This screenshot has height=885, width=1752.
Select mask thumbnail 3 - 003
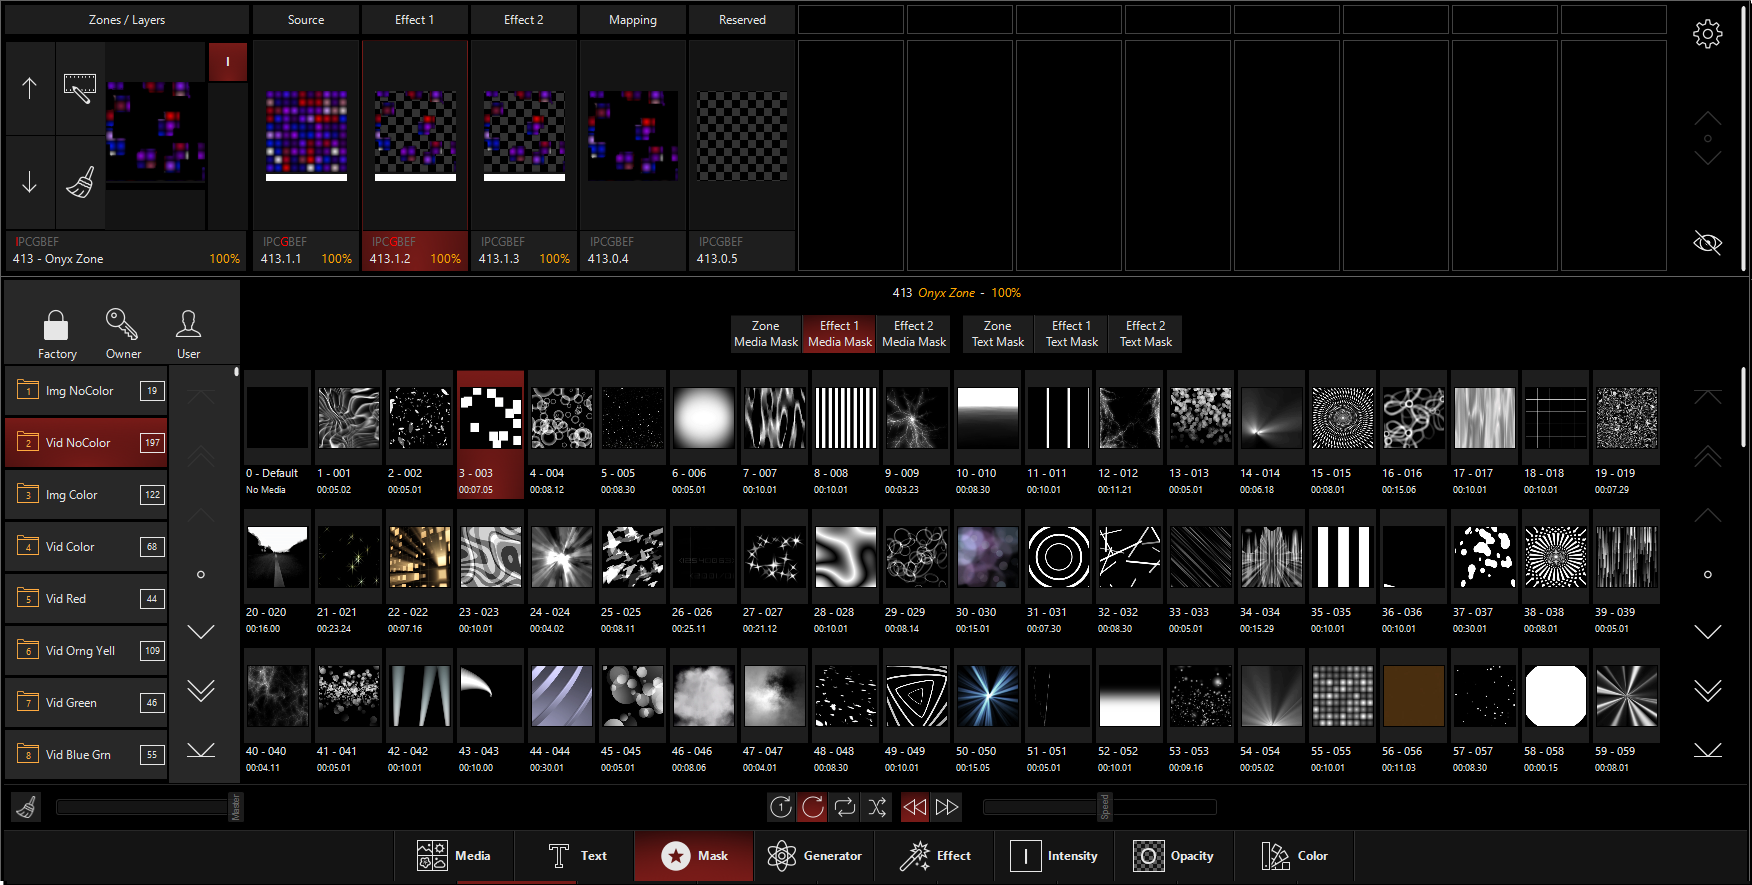pyautogui.click(x=490, y=435)
